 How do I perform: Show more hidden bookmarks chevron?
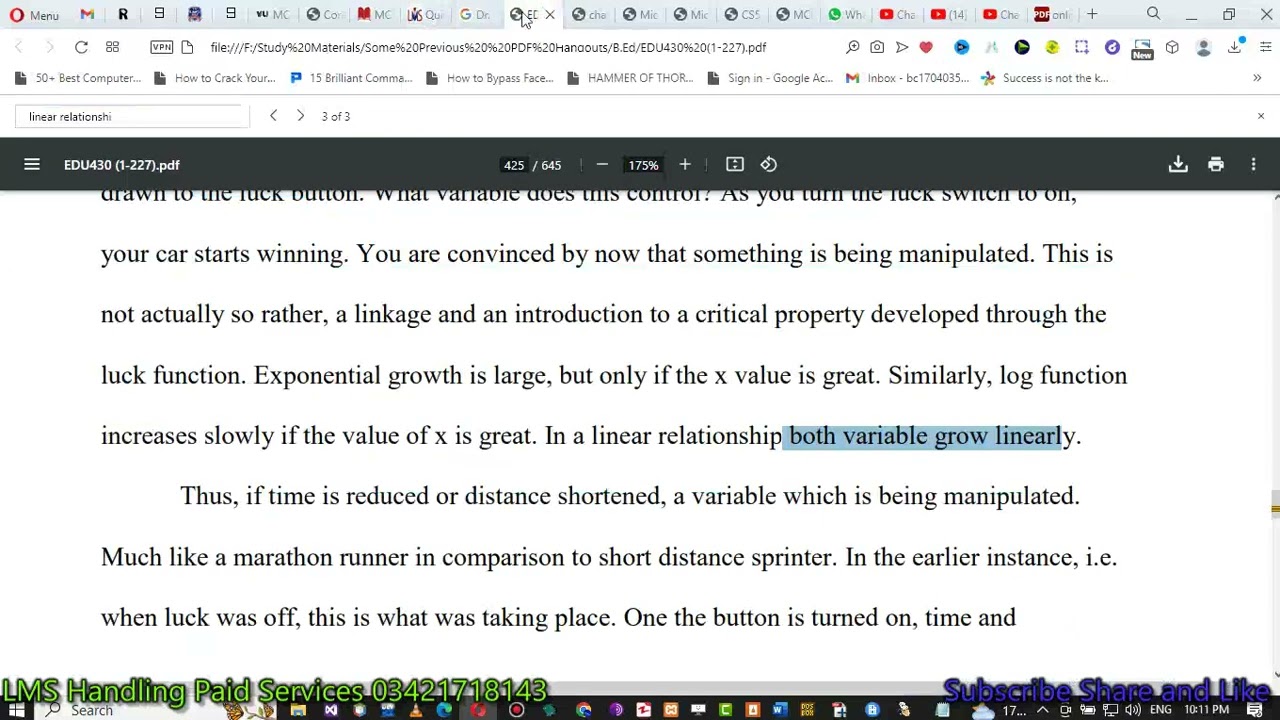click(x=1257, y=78)
